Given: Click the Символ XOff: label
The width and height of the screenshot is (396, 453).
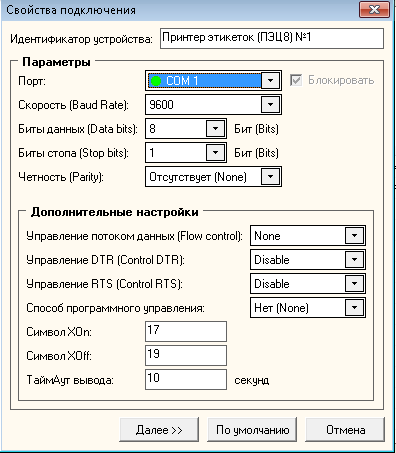Looking at the screenshot, I should 59,356.
